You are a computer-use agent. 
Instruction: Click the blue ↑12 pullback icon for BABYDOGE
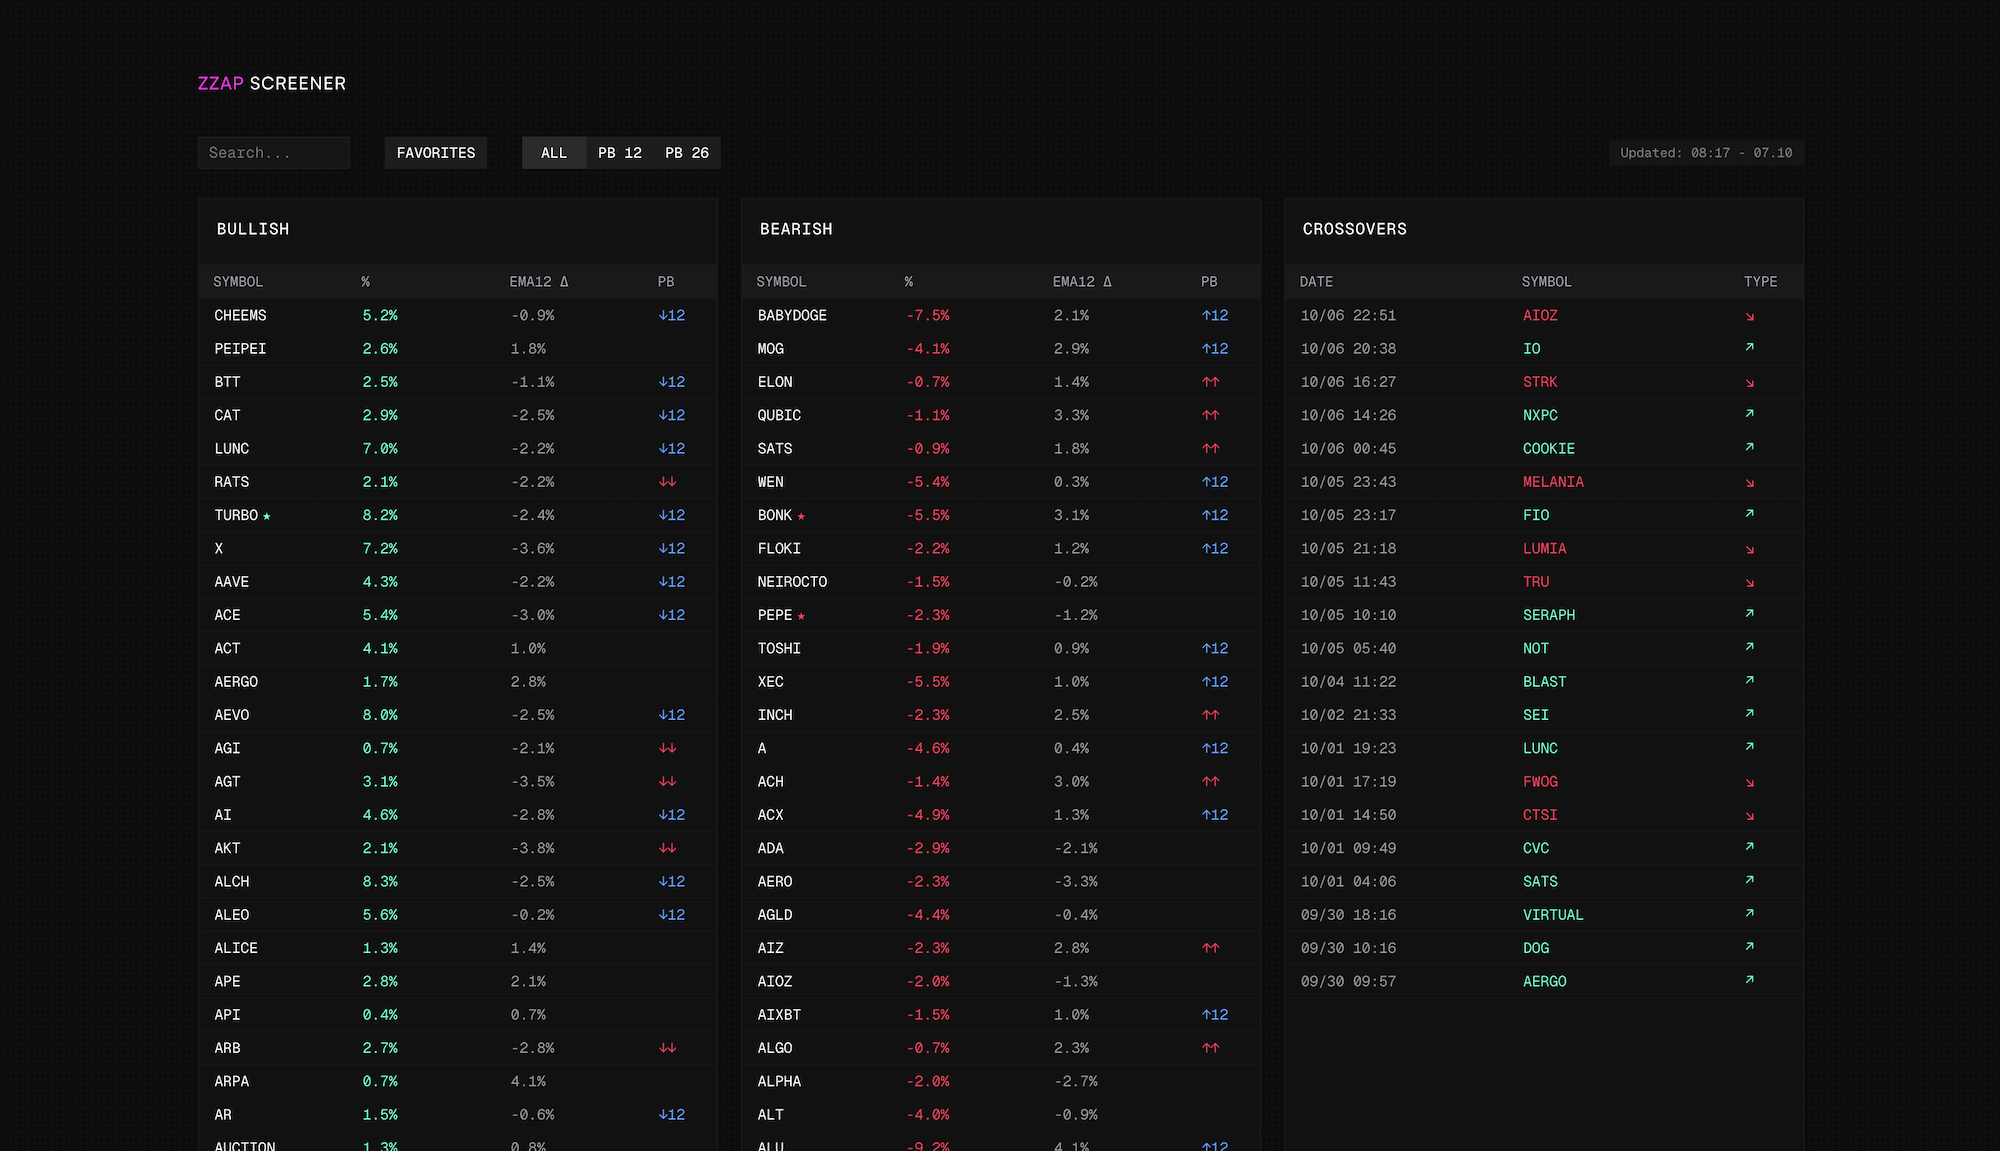(x=1215, y=315)
